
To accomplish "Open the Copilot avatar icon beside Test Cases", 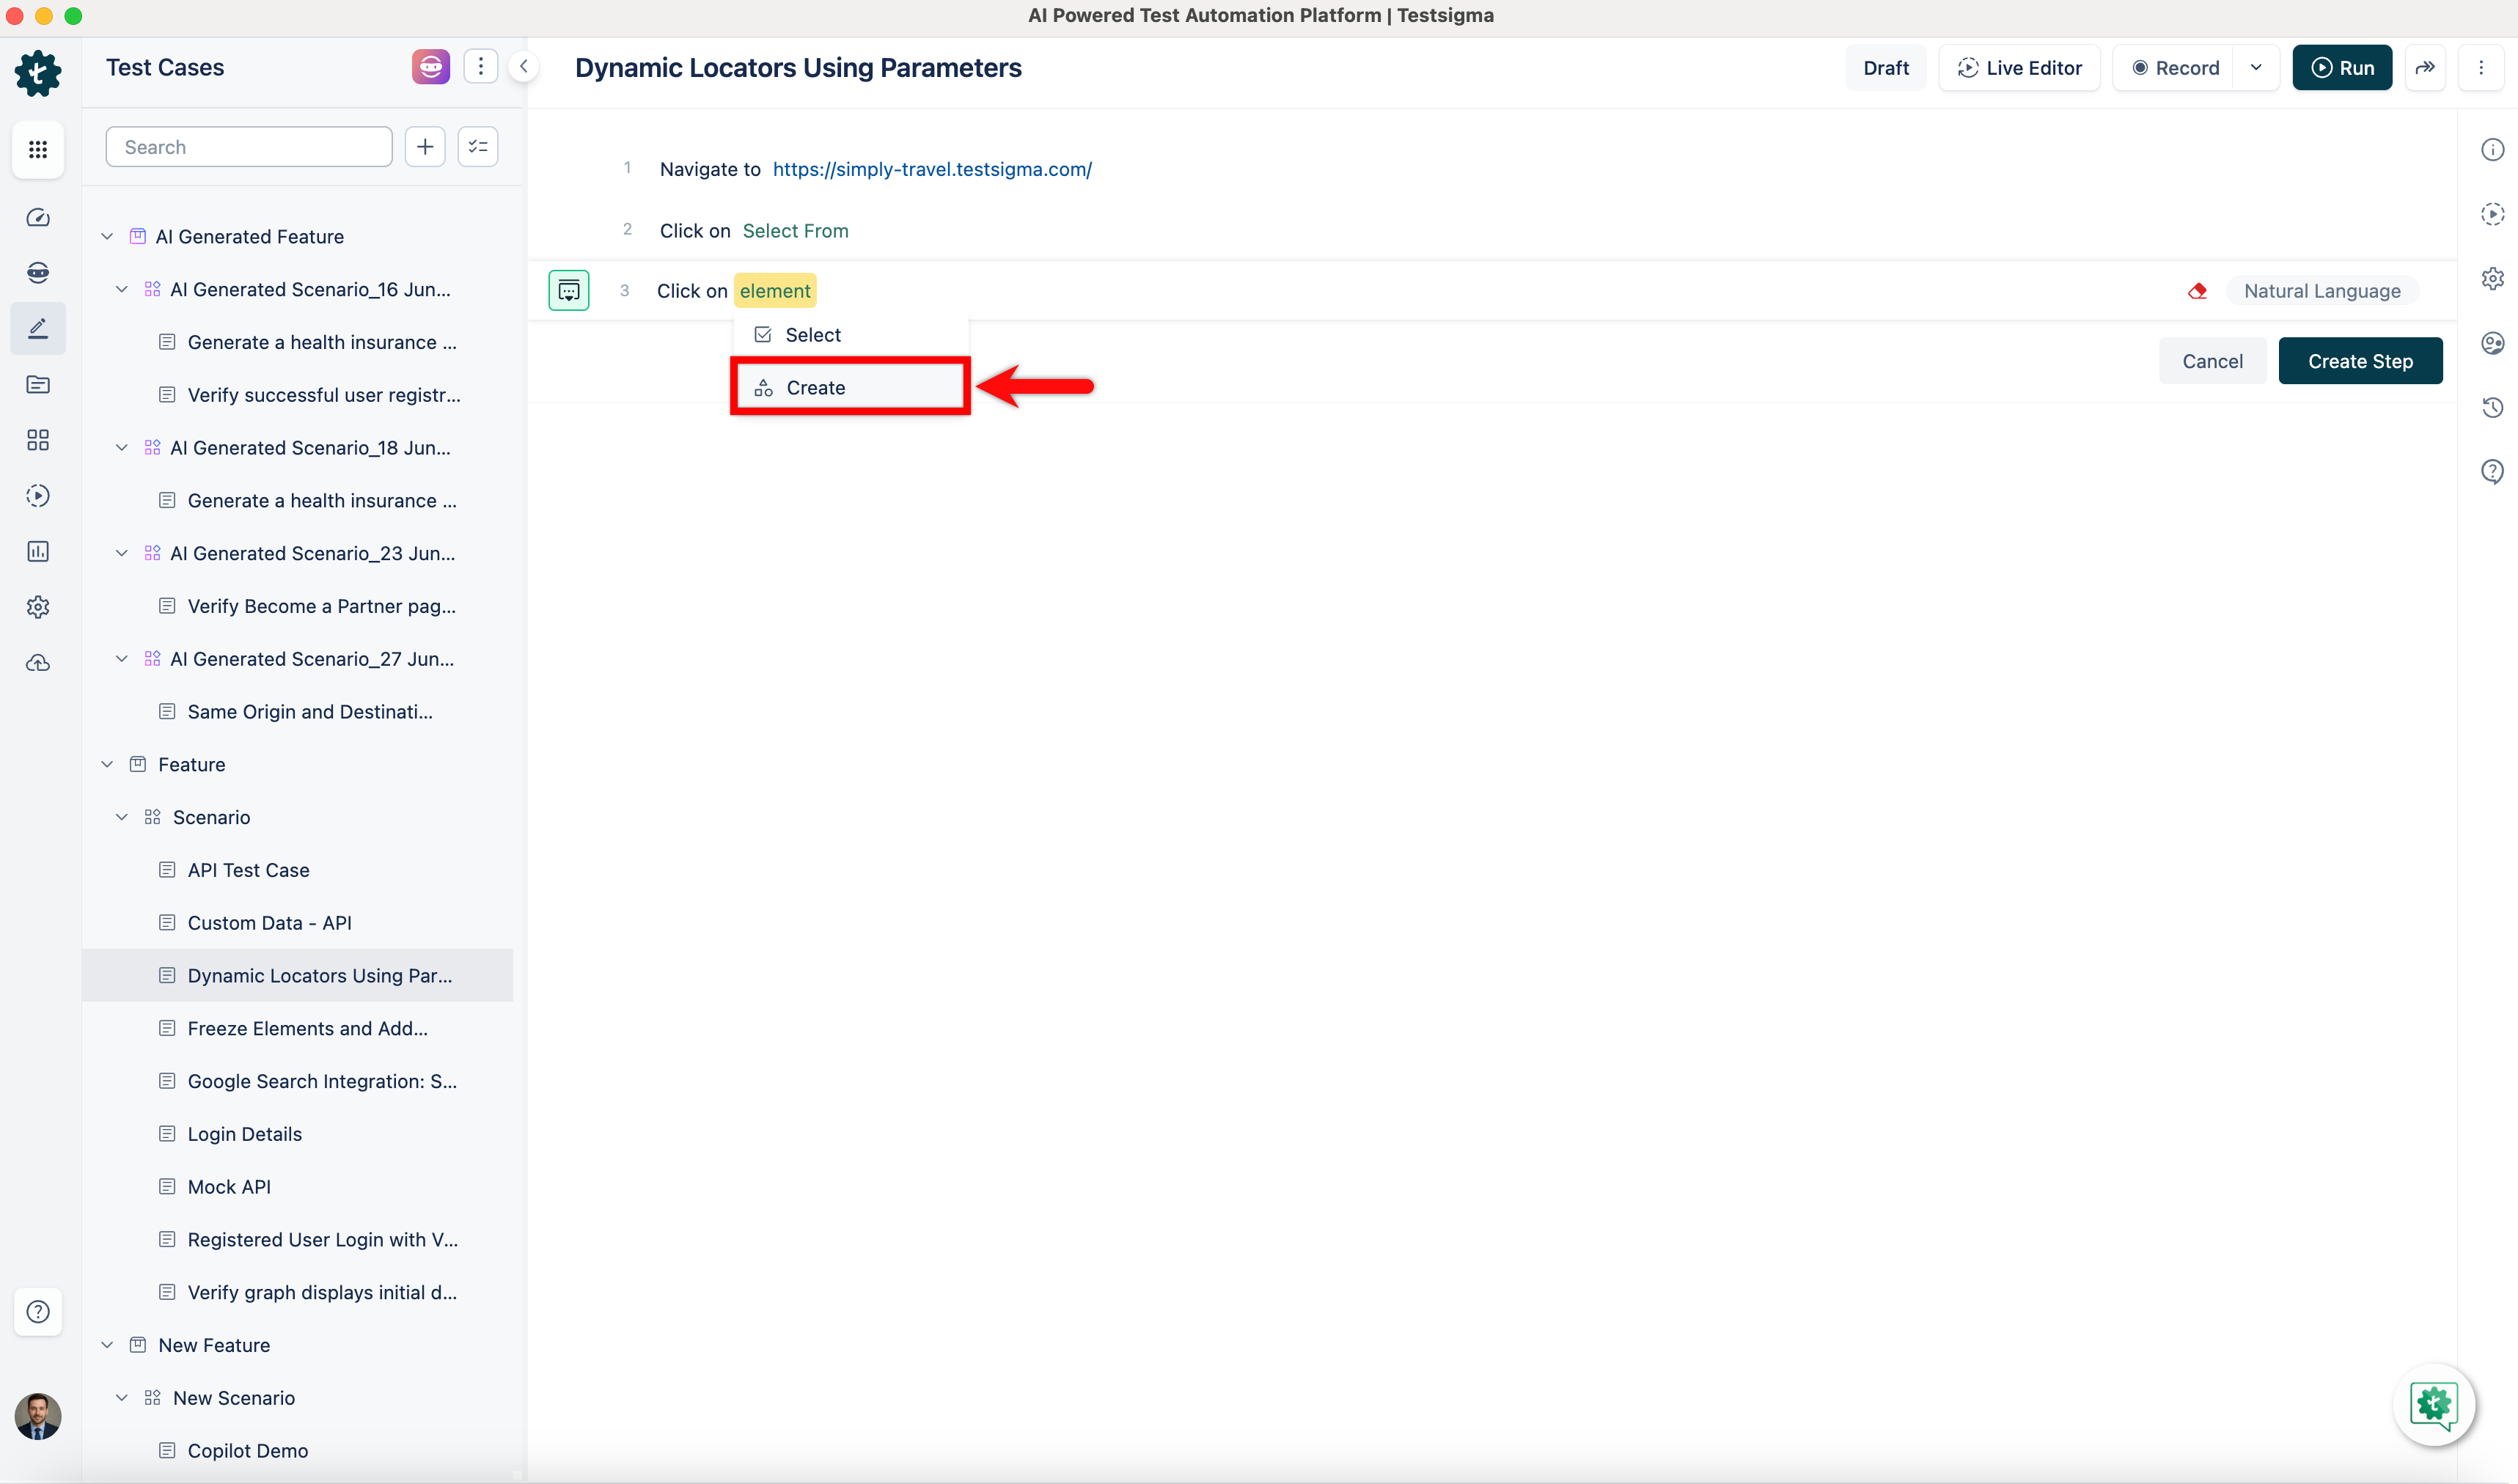I will [x=430, y=67].
